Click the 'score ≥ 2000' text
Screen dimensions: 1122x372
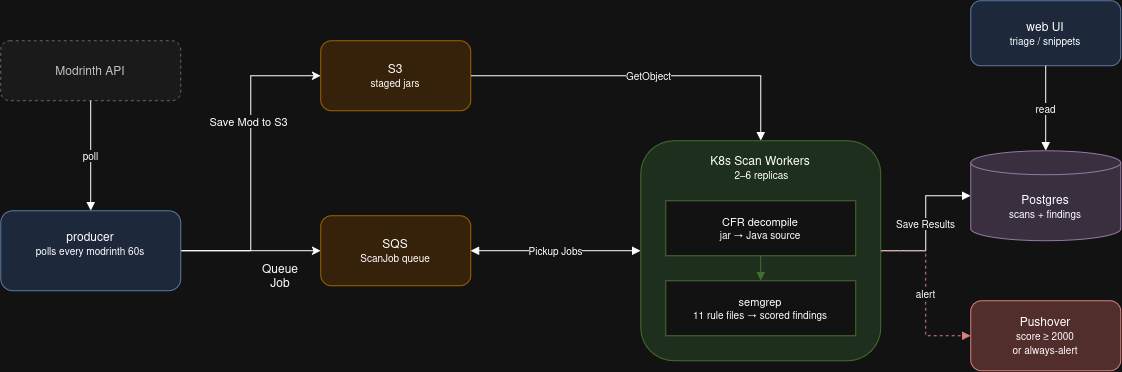[1045, 336]
